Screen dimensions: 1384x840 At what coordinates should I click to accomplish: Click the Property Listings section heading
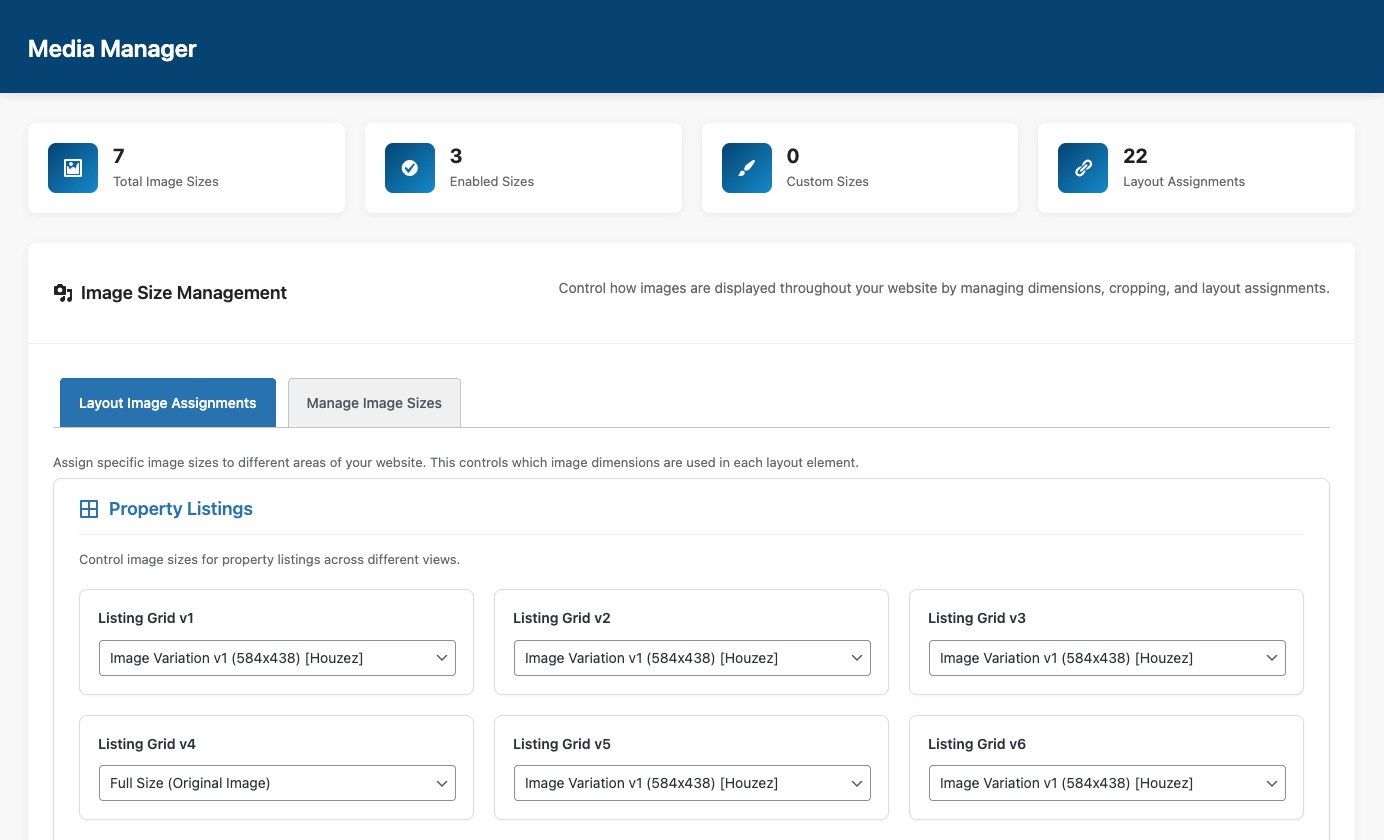pos(181,509)
